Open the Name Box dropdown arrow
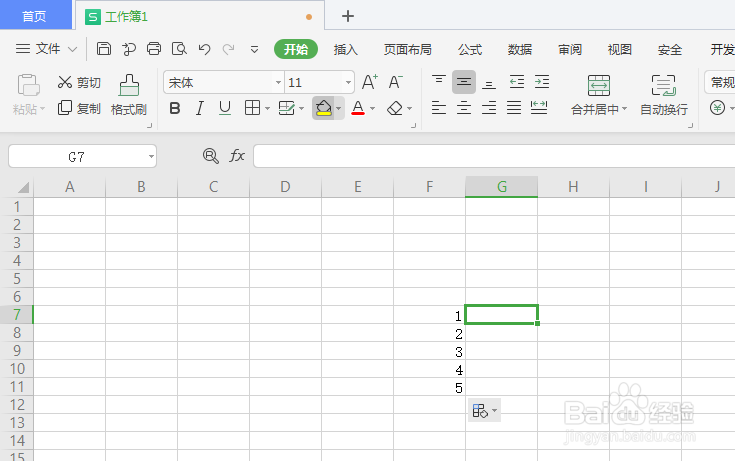735x461 pixels. (151, 156)
